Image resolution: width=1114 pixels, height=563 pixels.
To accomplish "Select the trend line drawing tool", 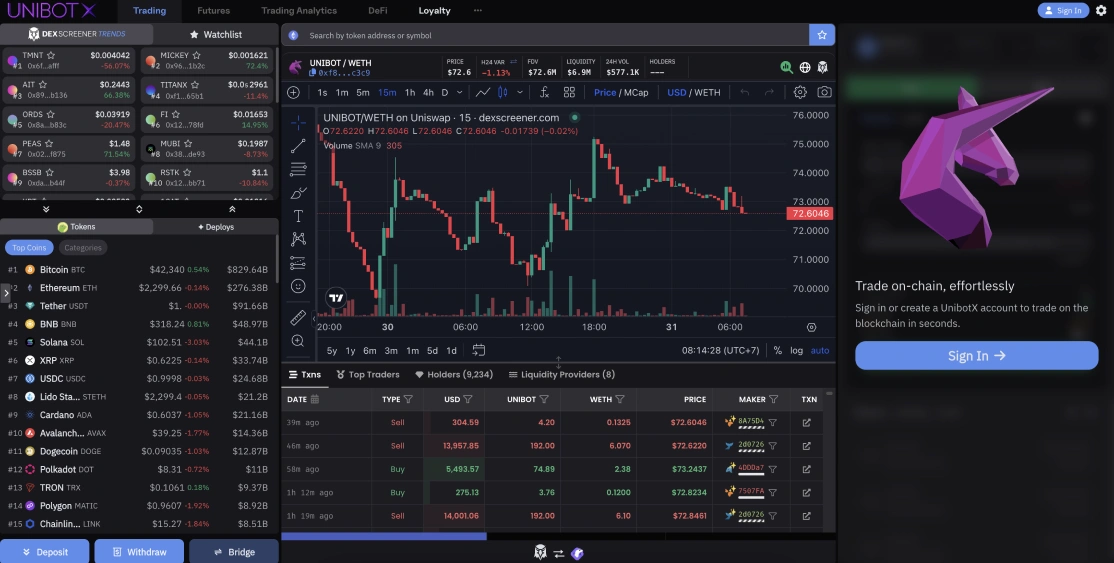I will pyautogui.click(x=298, y=146).
